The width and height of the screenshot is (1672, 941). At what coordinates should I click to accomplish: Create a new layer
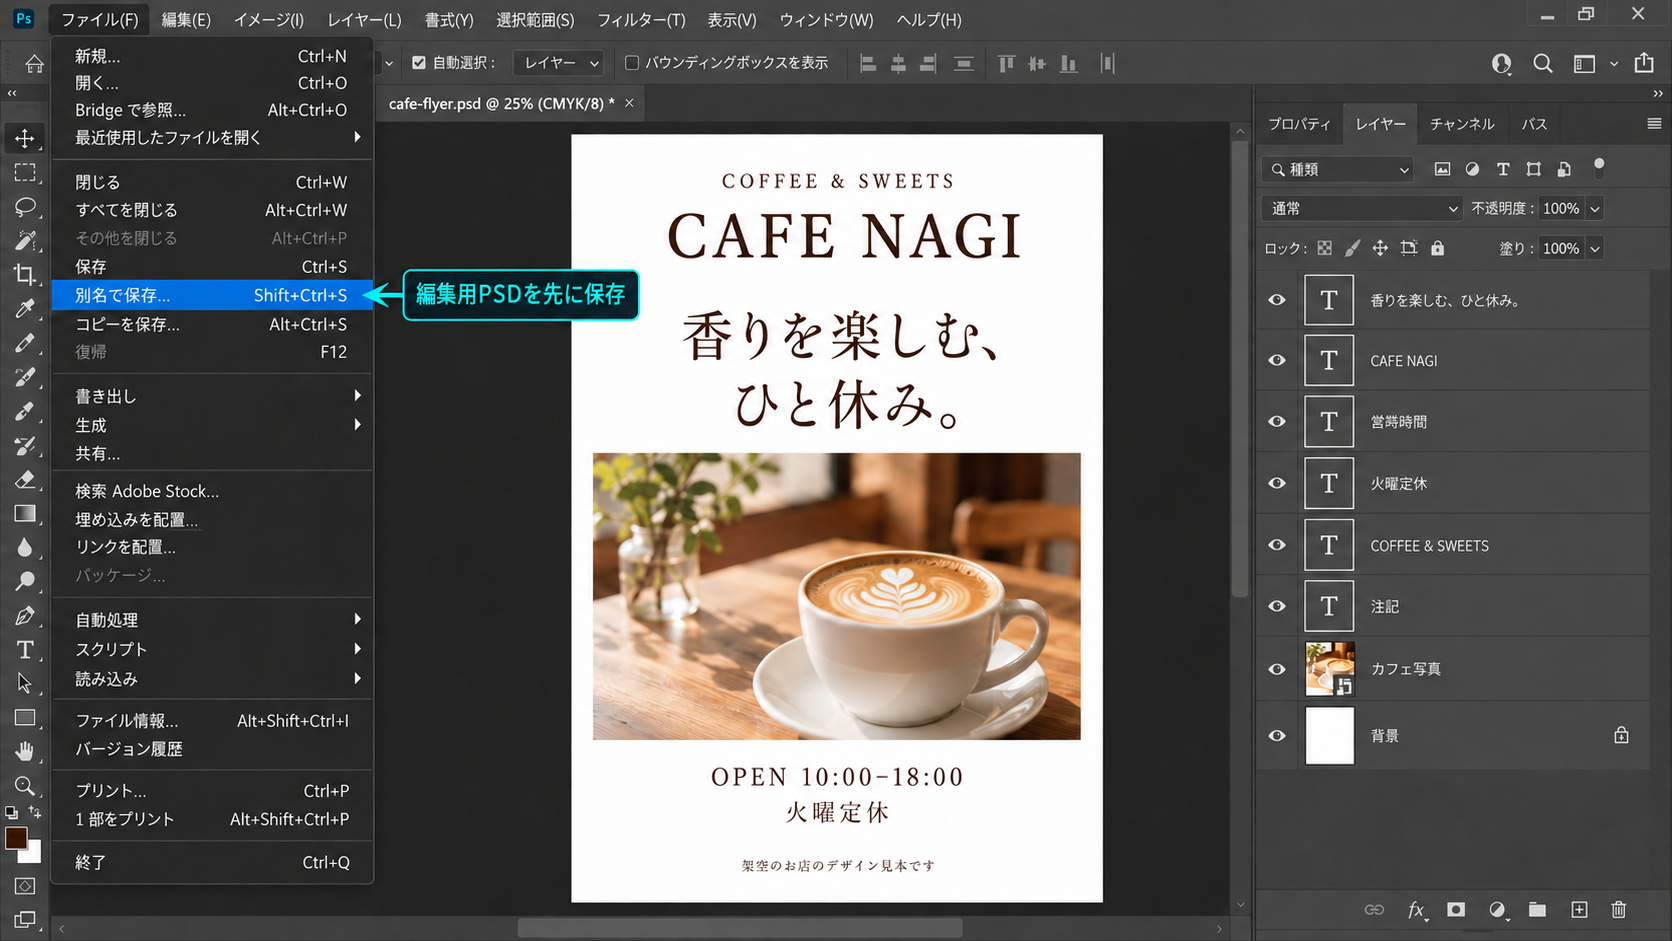point(1579,909)
